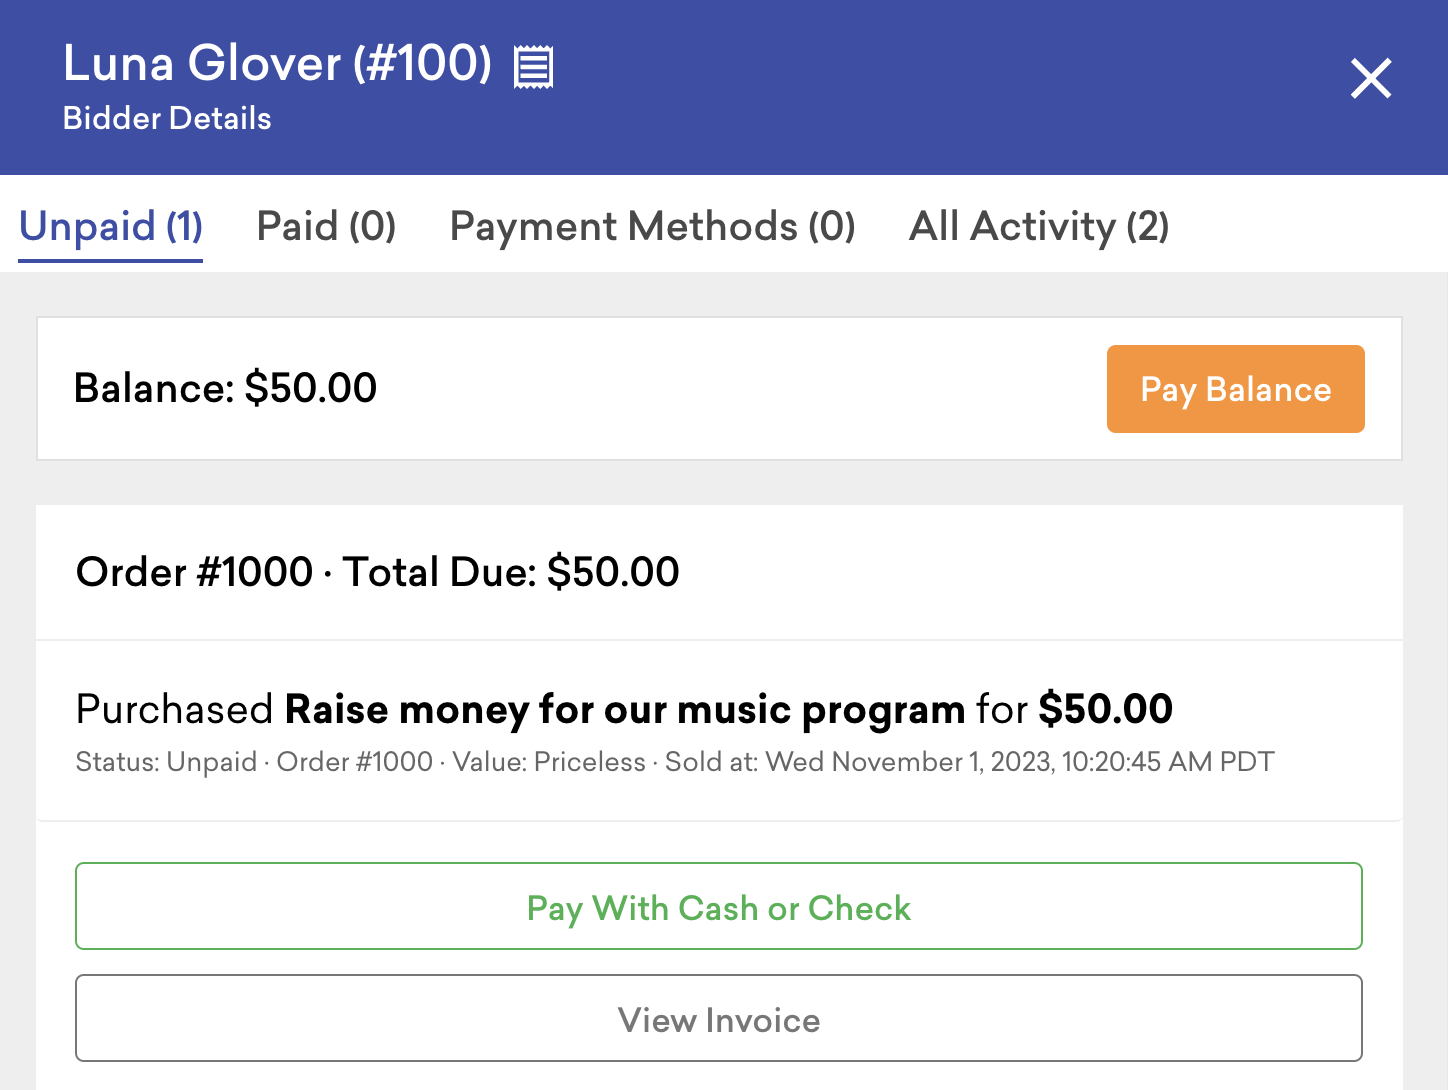Click the word Purchased in the order row

tap(174, 709)
